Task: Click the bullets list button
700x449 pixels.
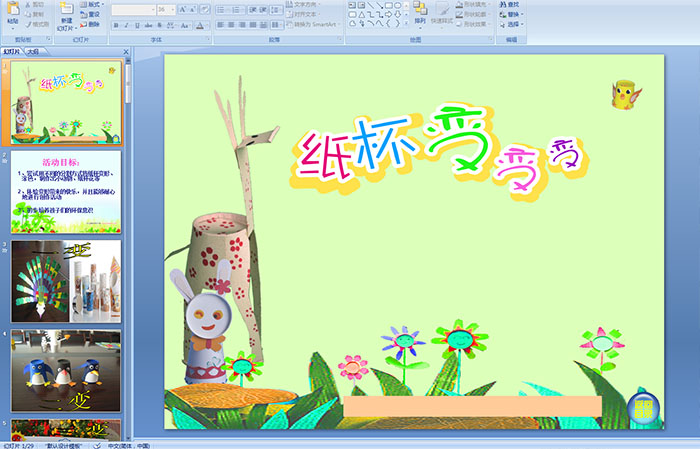Action: [x=223, y=9]
